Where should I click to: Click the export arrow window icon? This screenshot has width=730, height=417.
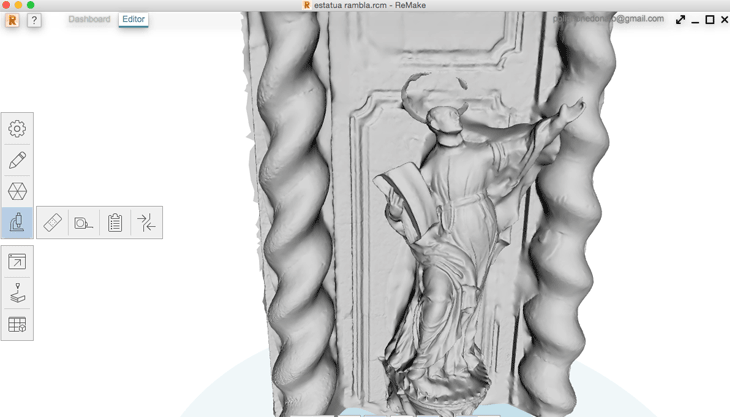(17, 262)
